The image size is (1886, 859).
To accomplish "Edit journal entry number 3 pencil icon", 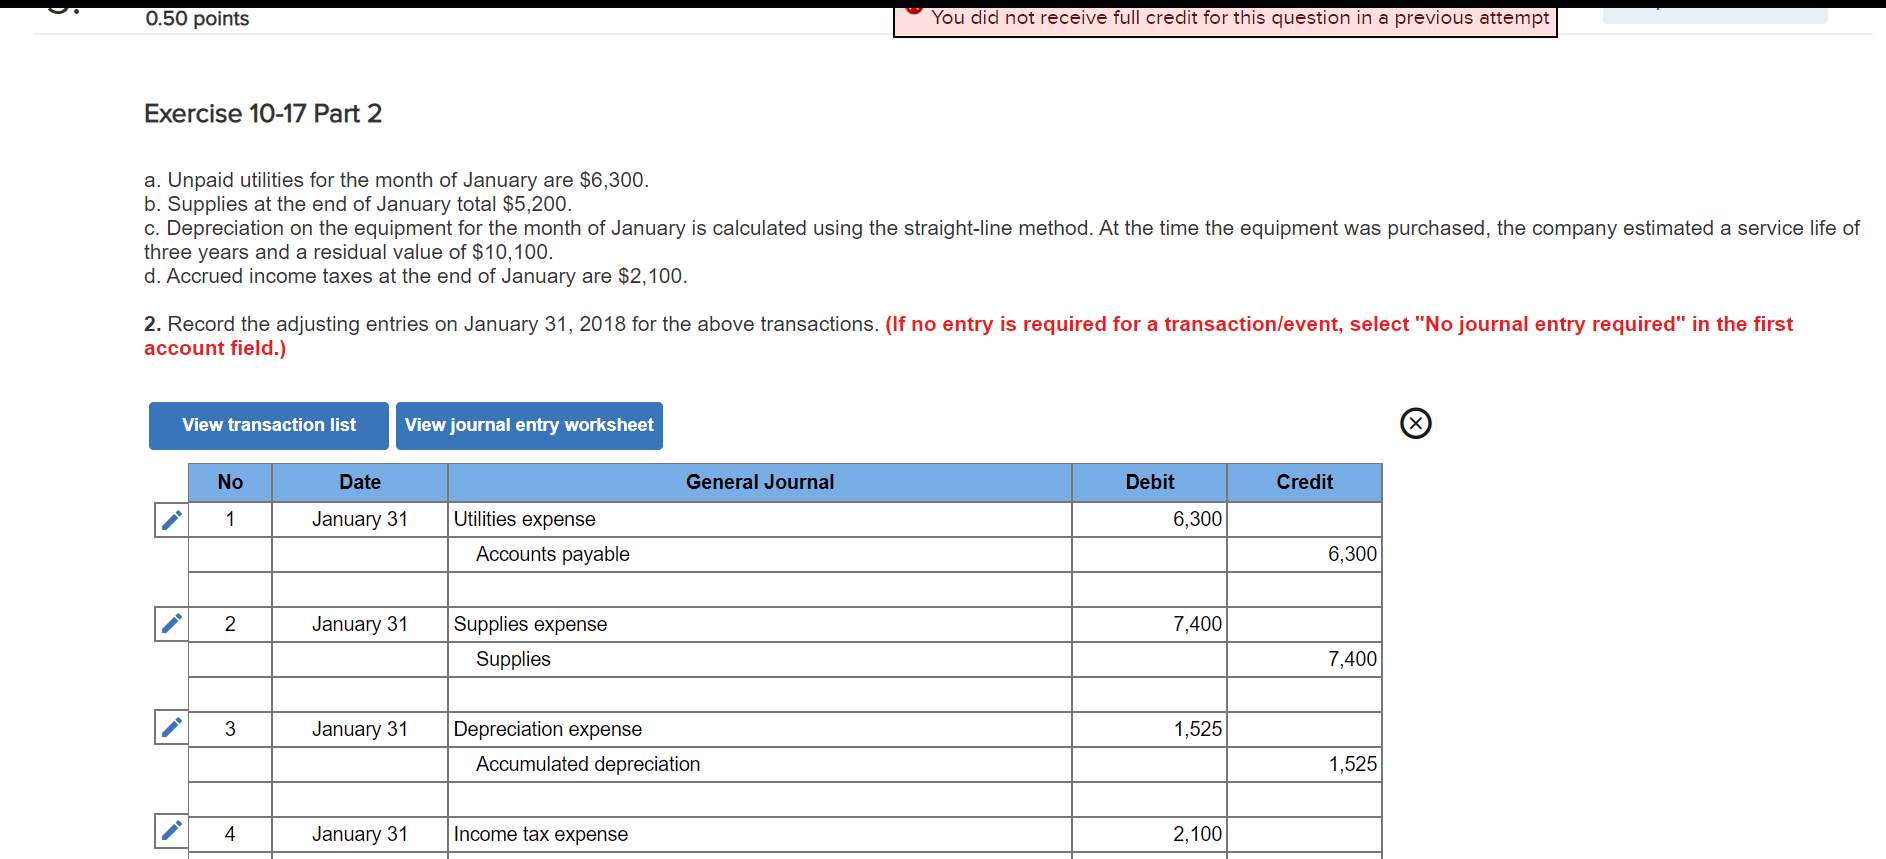I will click(172, 728).
